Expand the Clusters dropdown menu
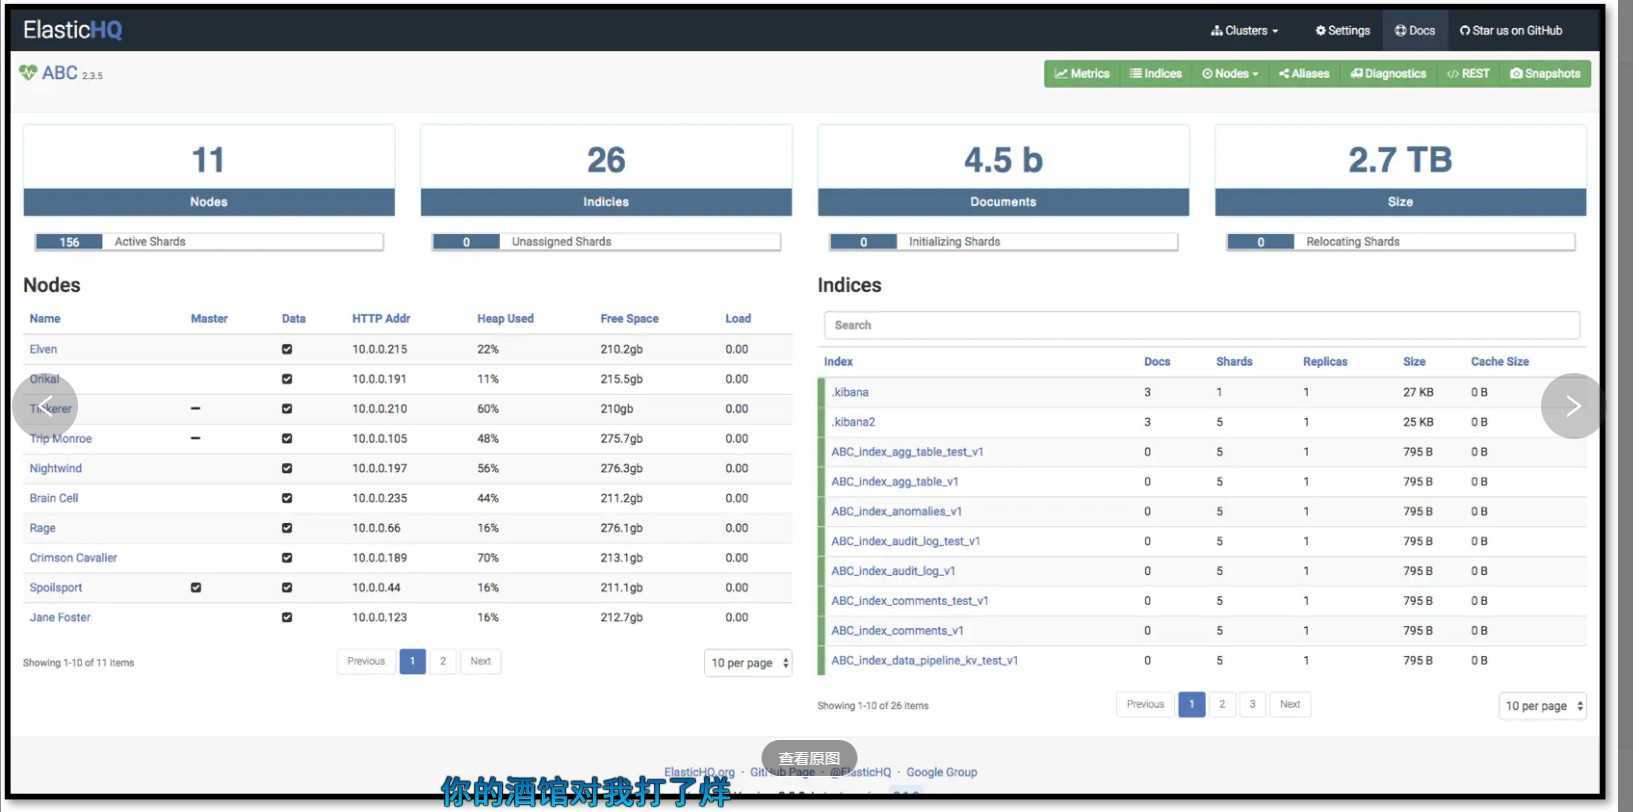1633x812 pixels. coord(1244,31)
